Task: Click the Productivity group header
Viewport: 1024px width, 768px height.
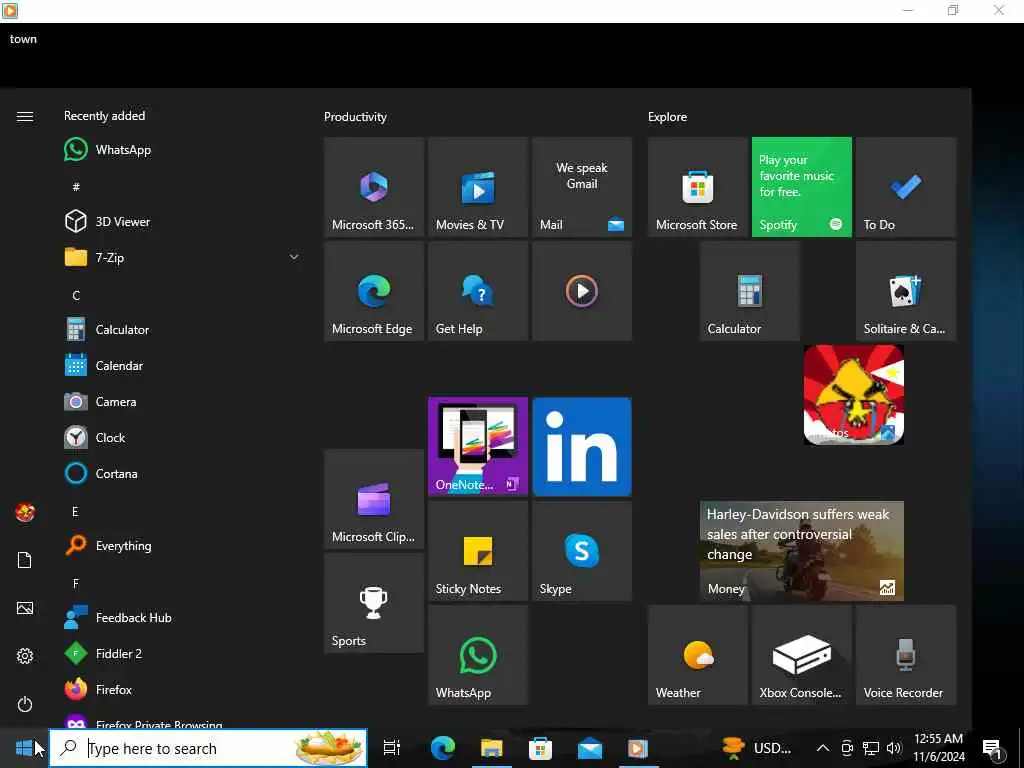Action: click(355, 117)
